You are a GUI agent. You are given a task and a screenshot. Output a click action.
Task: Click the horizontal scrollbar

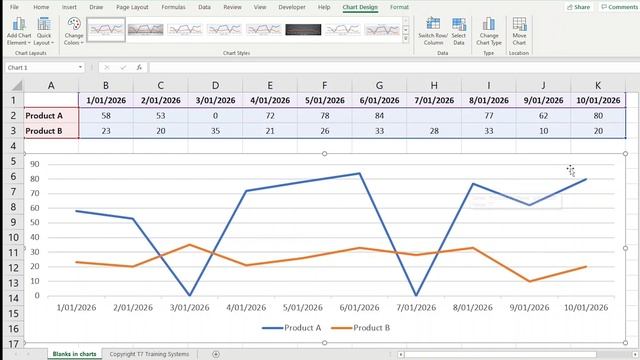point(500,354)
